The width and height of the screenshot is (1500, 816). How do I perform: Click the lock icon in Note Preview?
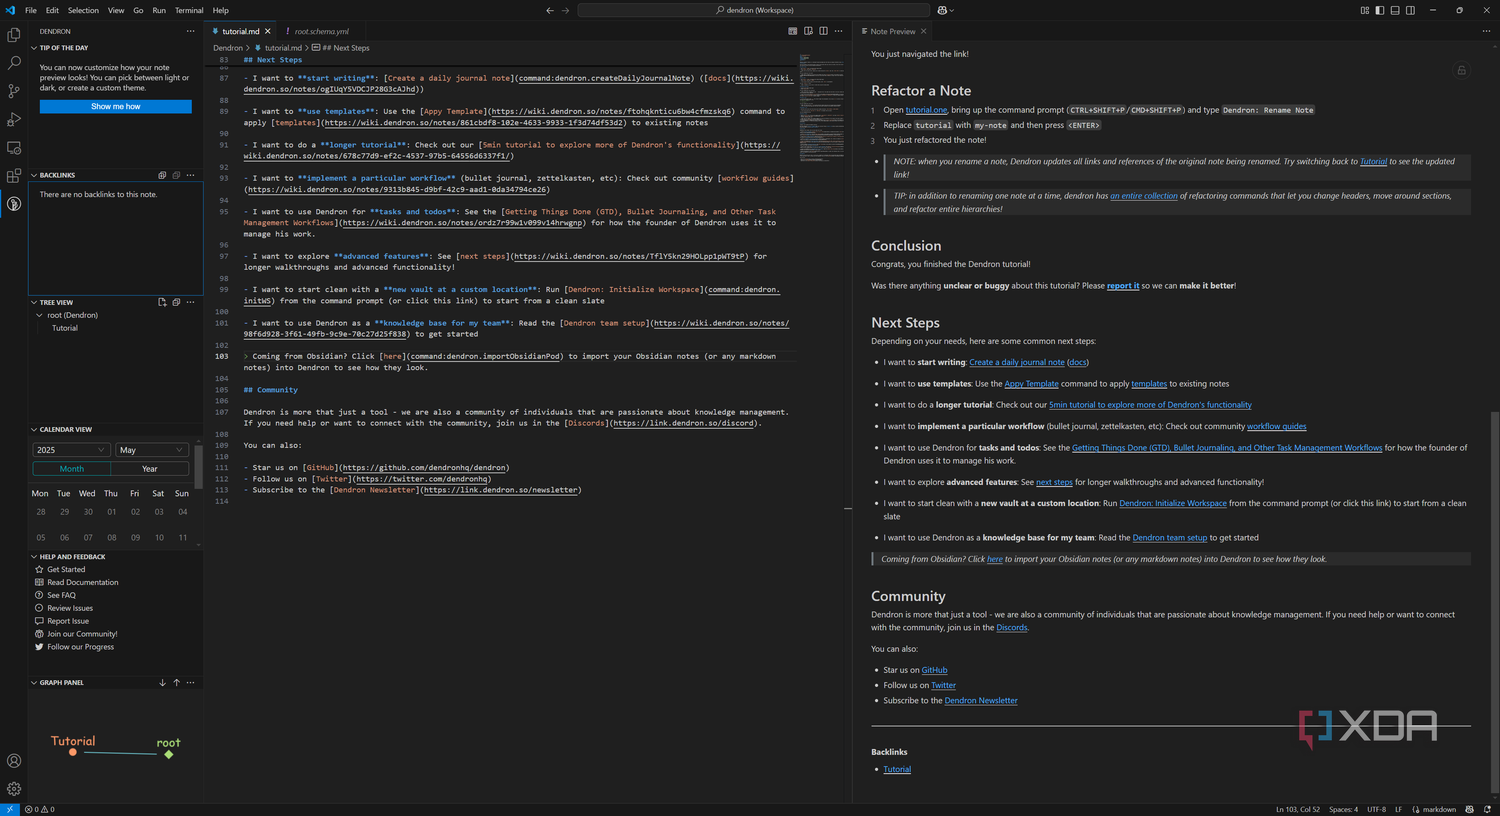1461,70
